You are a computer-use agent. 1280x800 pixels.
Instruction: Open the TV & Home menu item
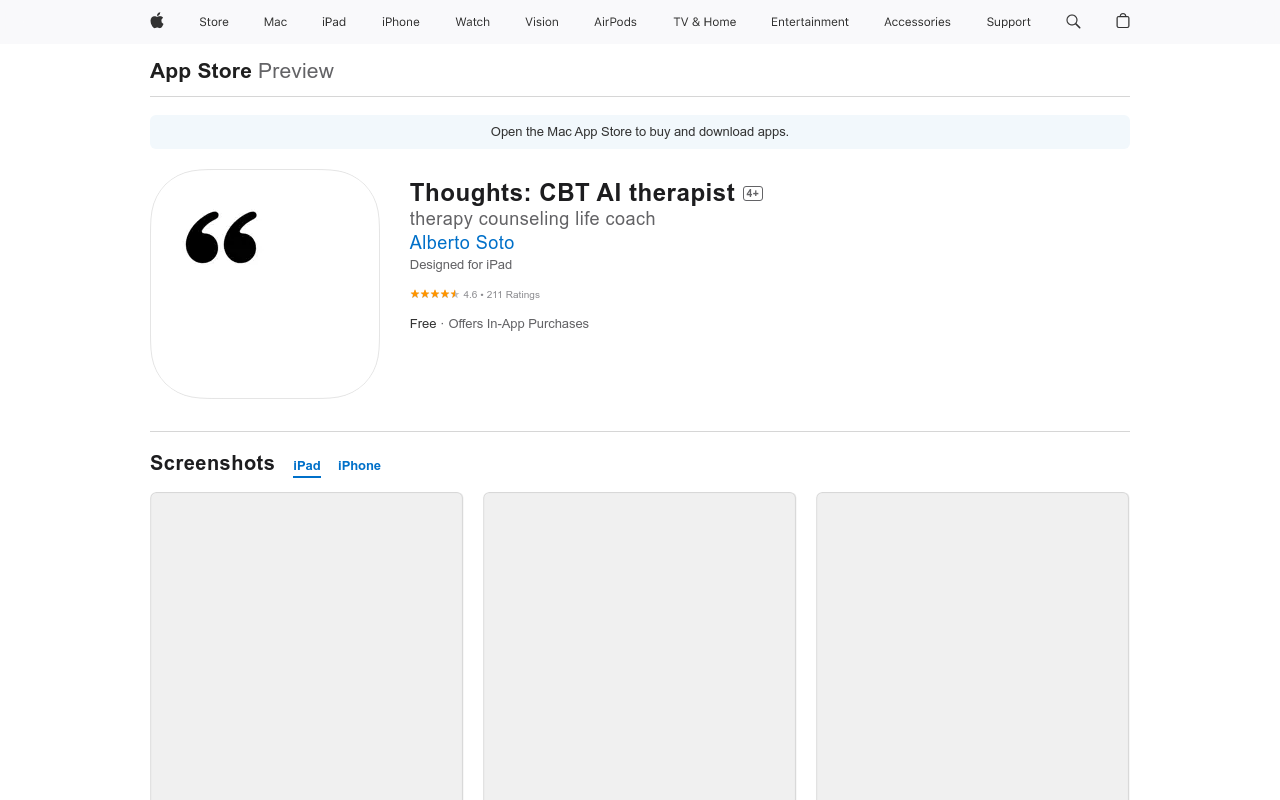tap(705, 22)
